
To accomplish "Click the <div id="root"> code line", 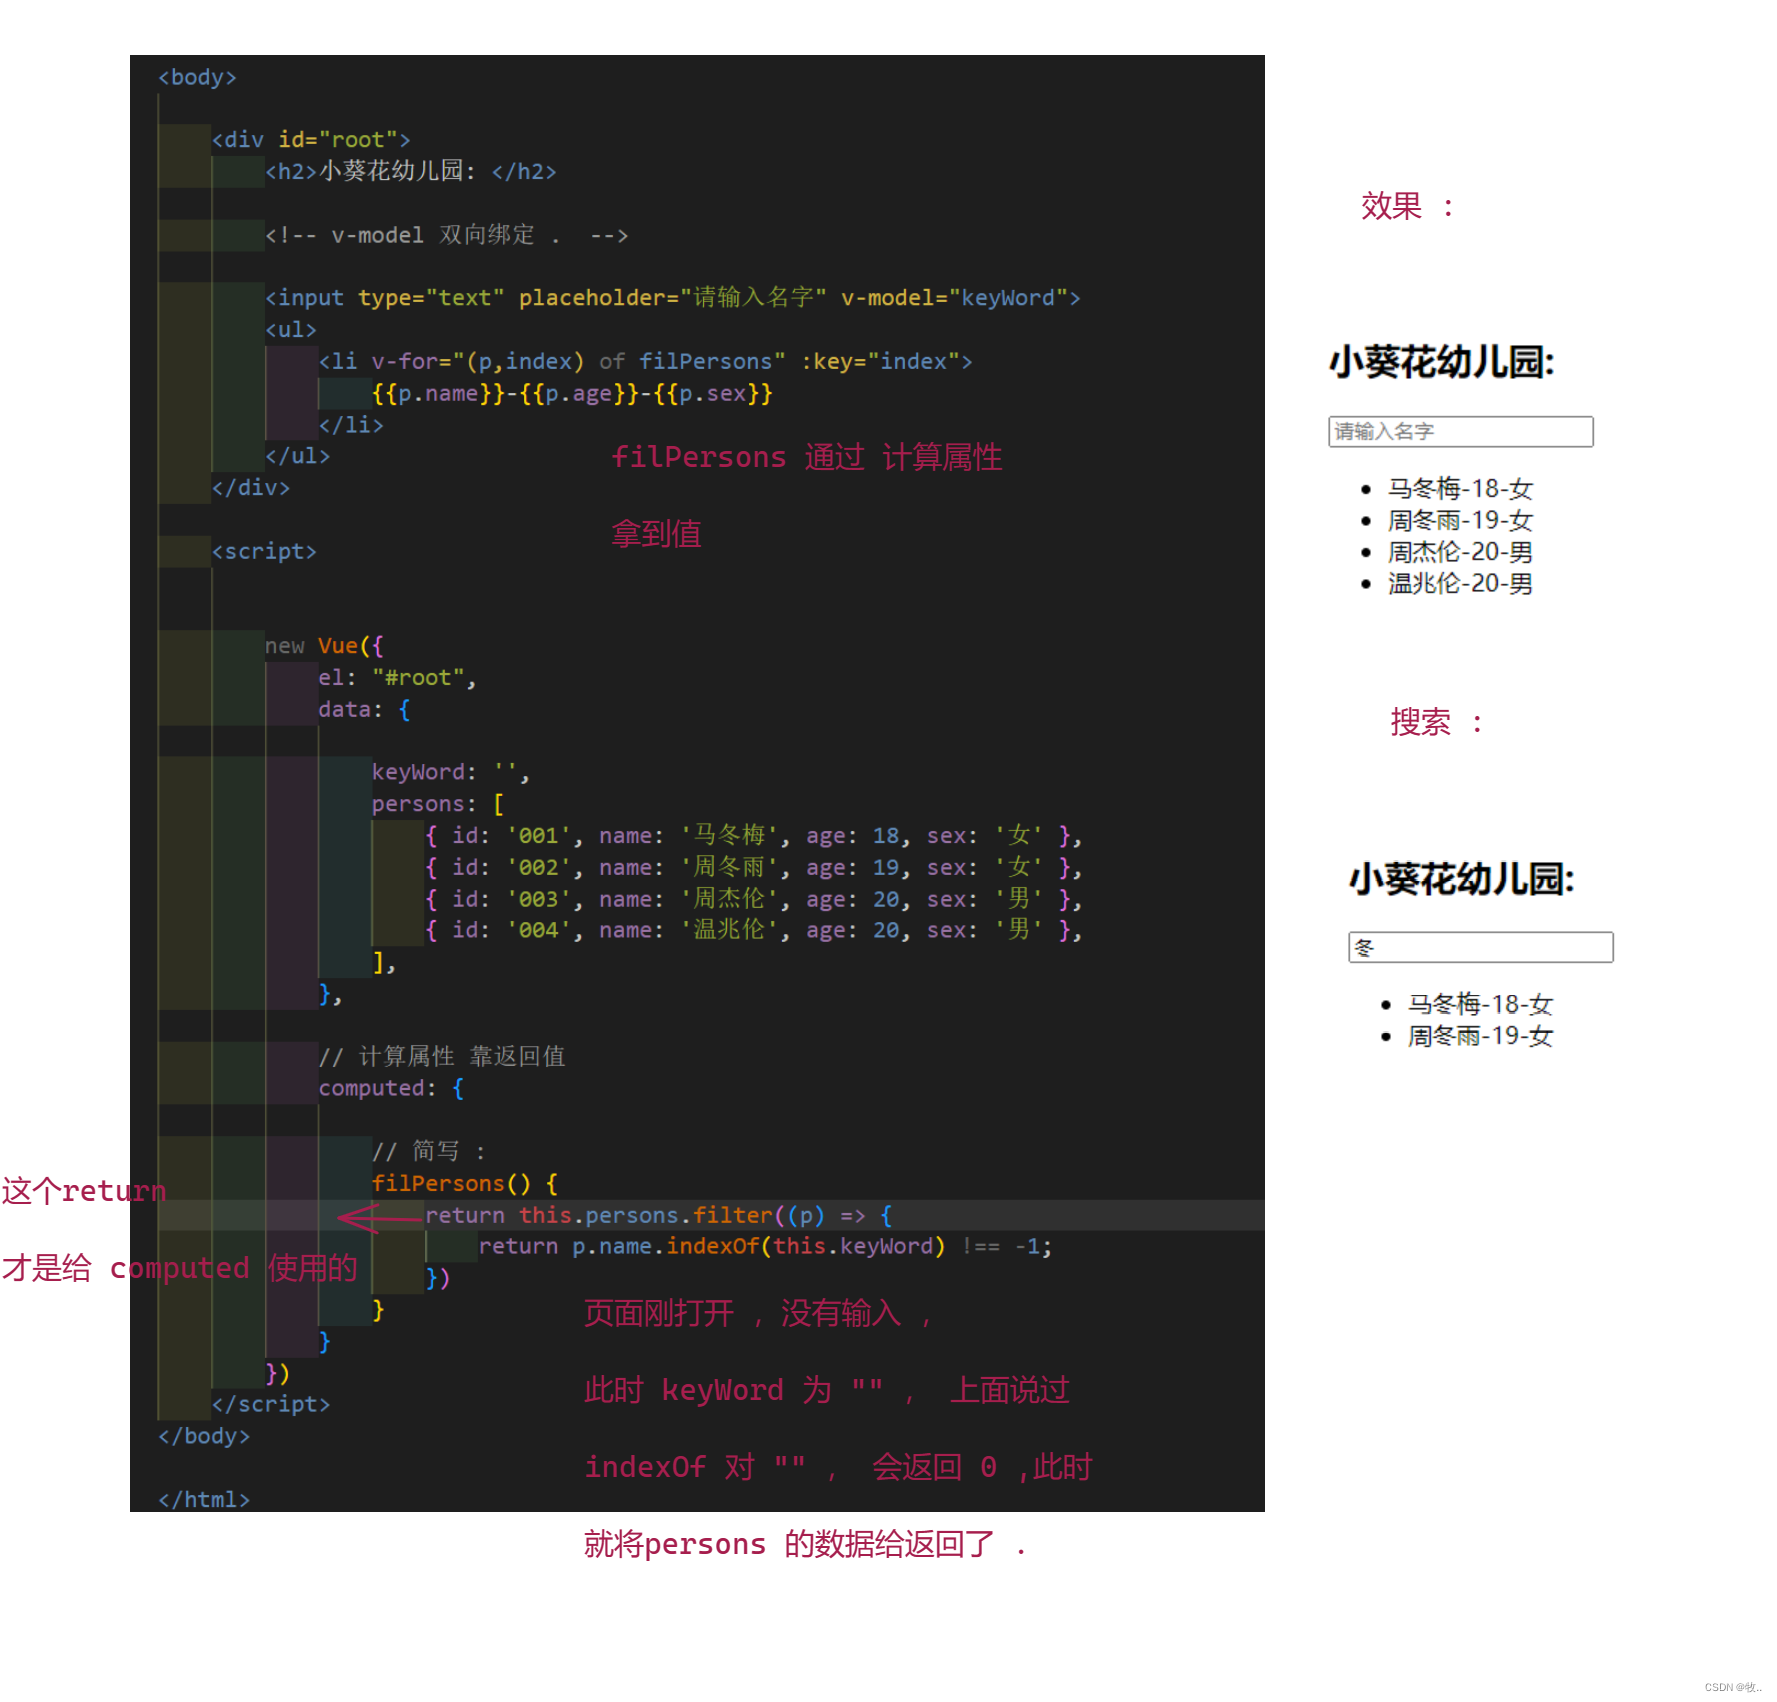I will coord(311,140).
